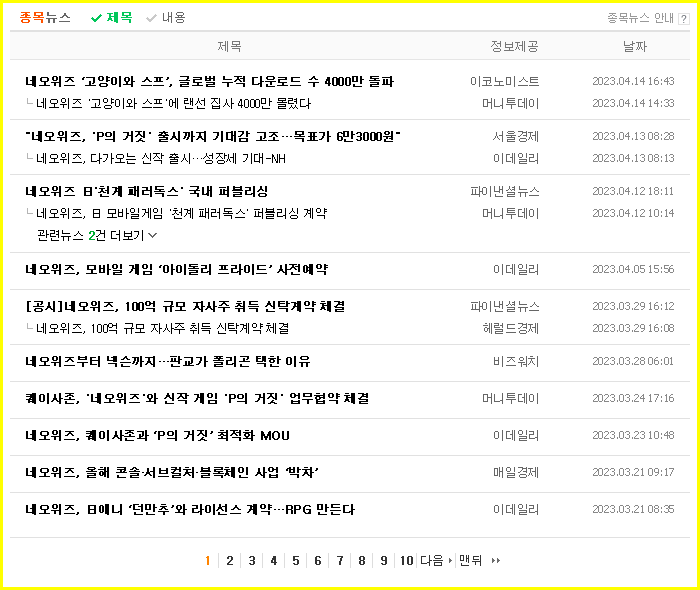Click date 2023.03.23 10:48
The width and height of the screenshot is (700, 590).
[x=633, y=435]
